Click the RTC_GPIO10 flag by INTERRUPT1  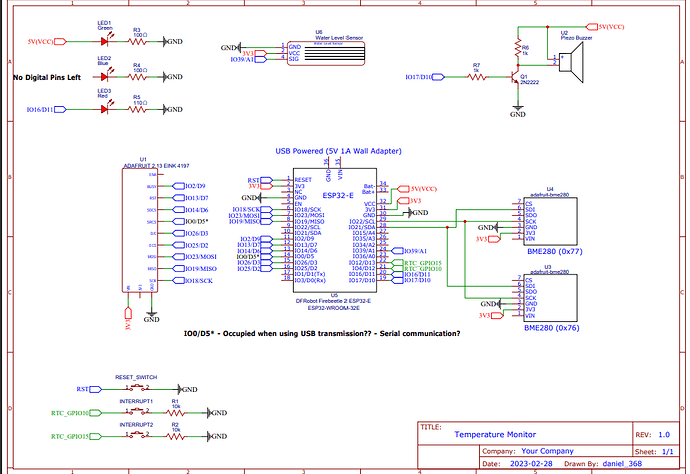(76, 413)
